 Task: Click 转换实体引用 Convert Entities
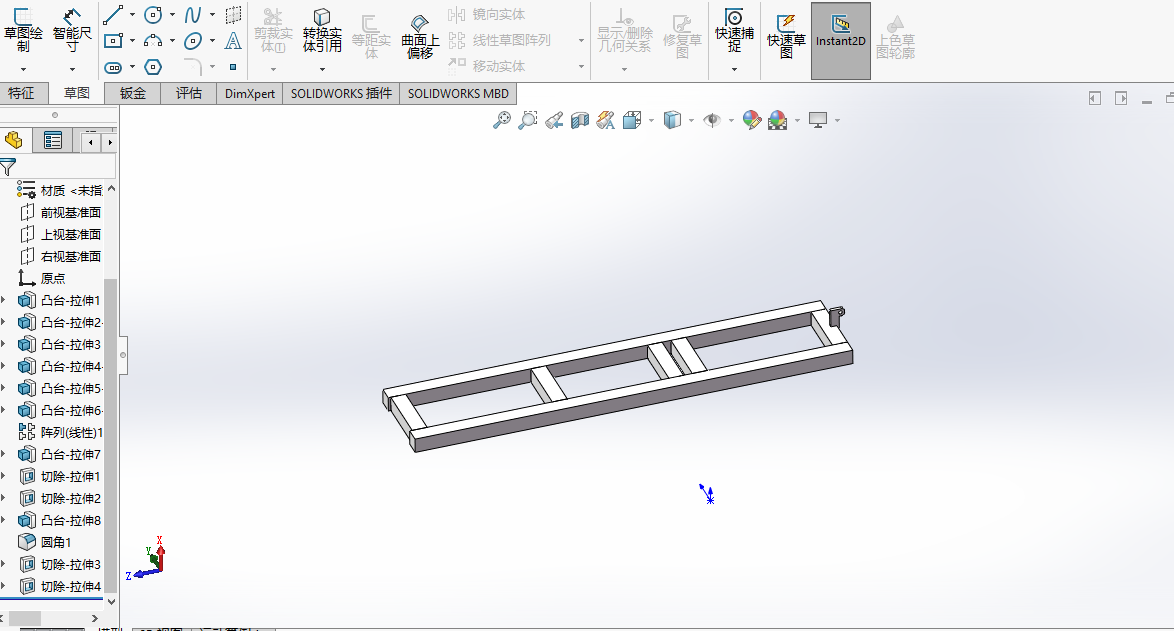coord(322,31)
